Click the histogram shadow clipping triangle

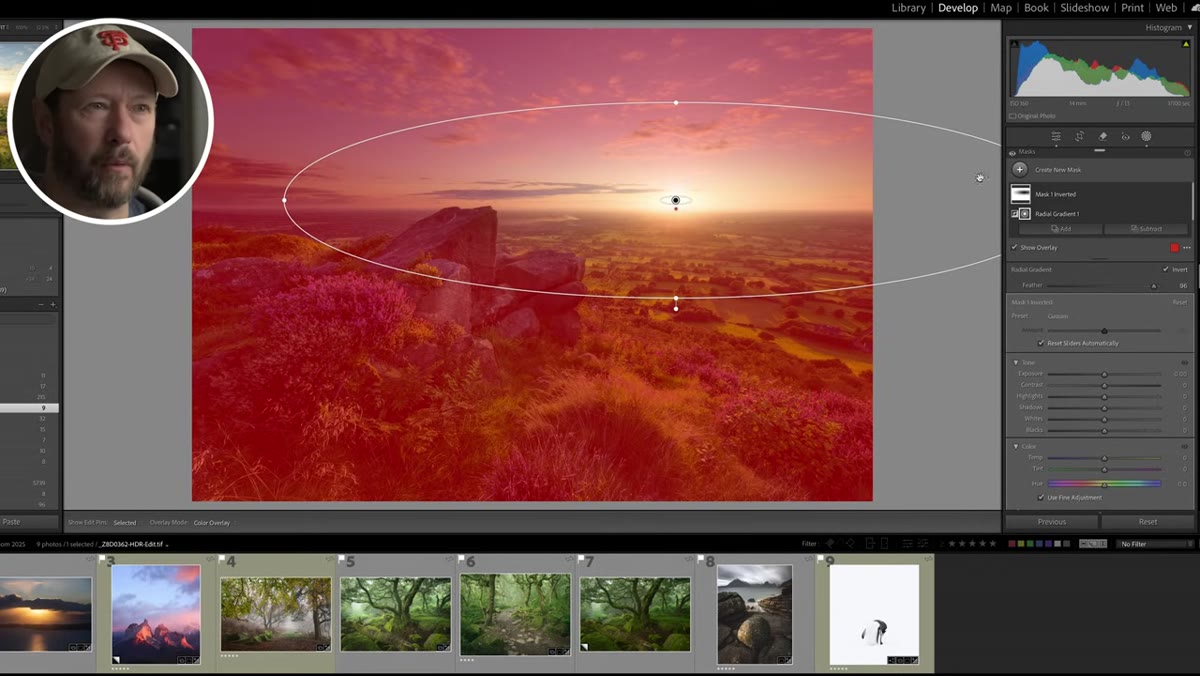click(1014, 44)
